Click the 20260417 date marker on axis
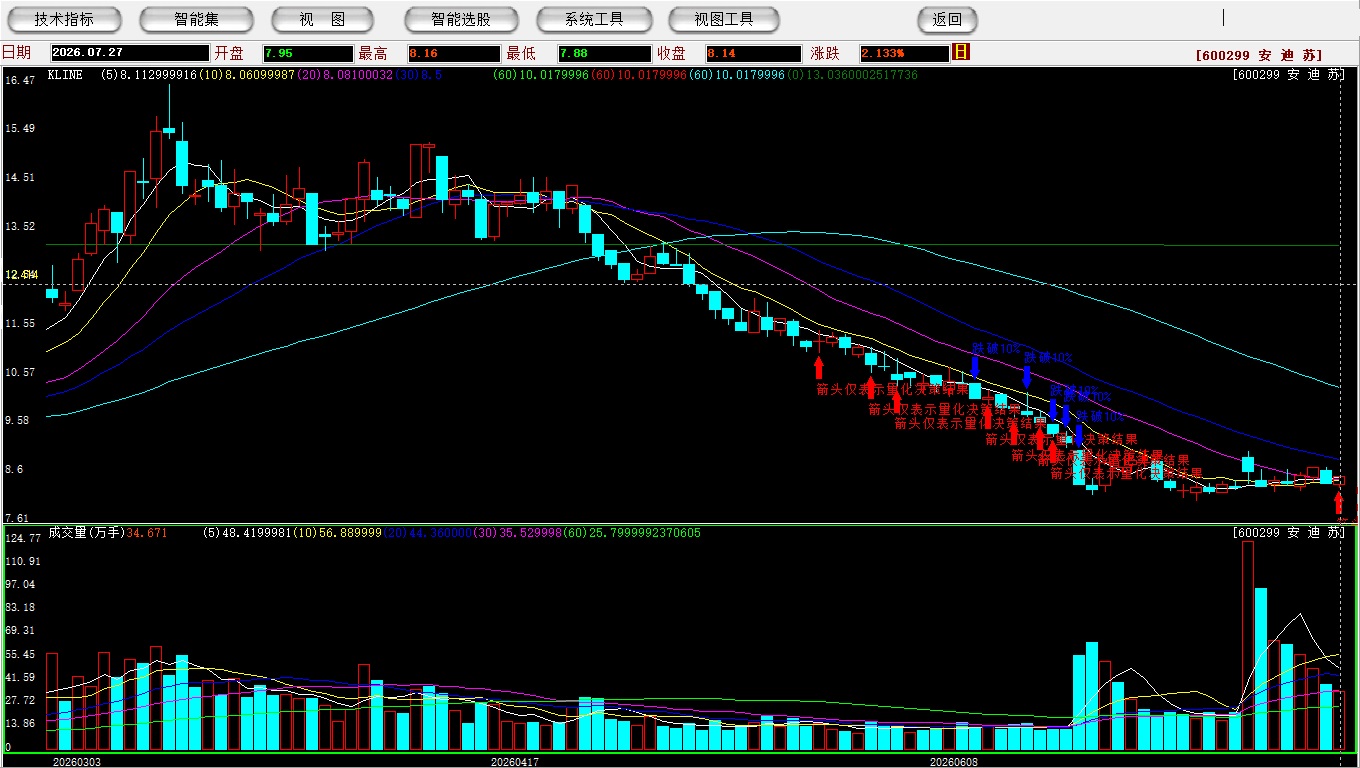Viewport: 1360px width, 768px height. point(516,761)
